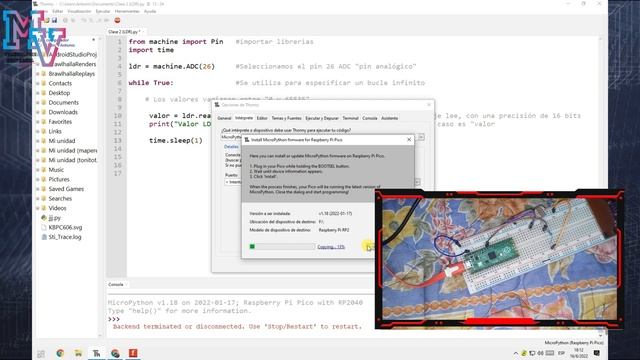The image size is (640, 360).
Task: Switch to the Ejecutar y Depurar tab
Action: (322, 118)
